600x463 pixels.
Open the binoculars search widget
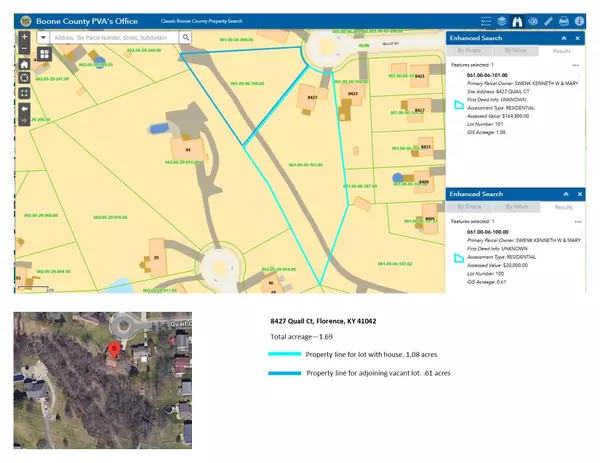(x=517, y=19)
